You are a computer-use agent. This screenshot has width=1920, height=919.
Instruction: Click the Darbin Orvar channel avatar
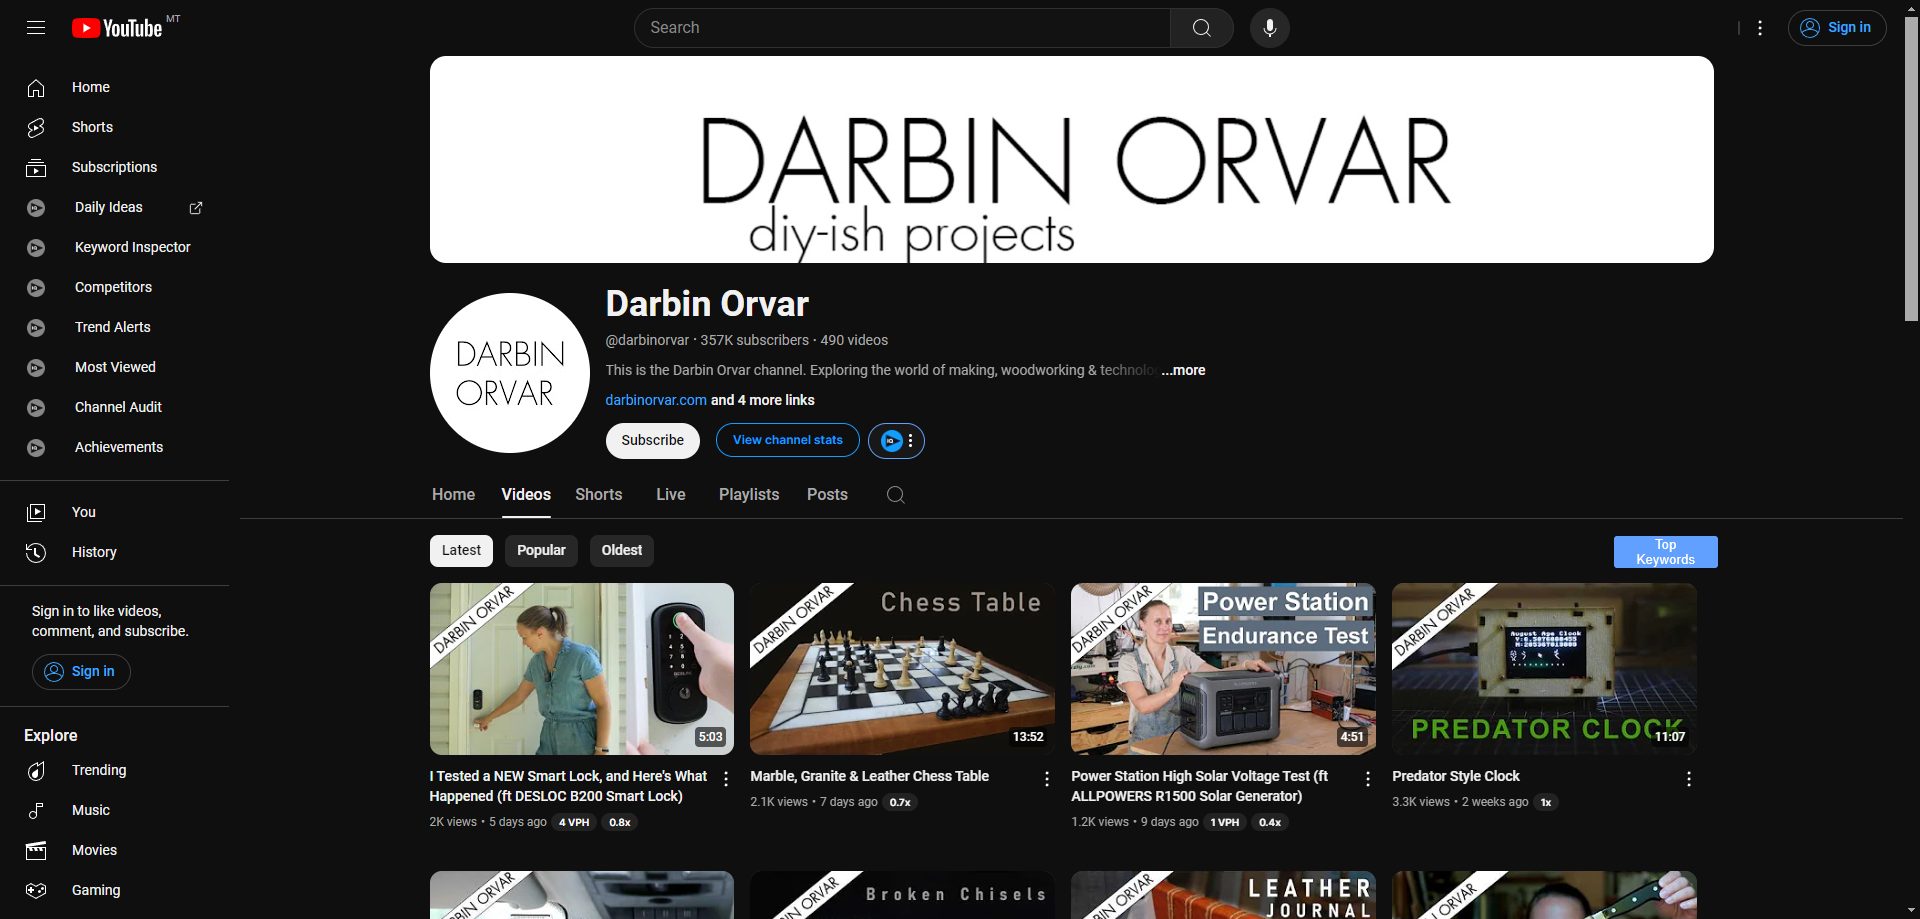pos(510,373)
